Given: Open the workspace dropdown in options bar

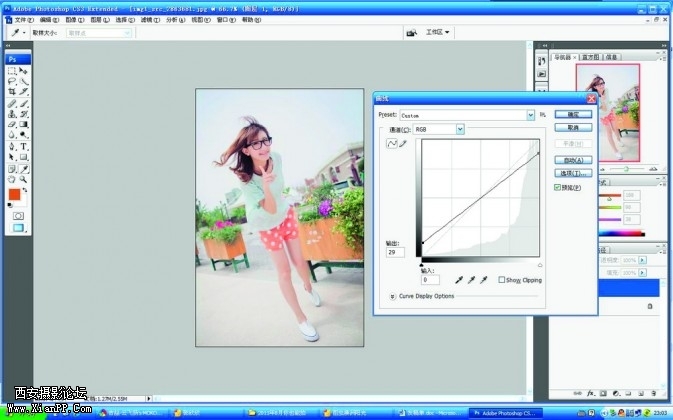Looking at the screenshot, I should pos(437,32).
